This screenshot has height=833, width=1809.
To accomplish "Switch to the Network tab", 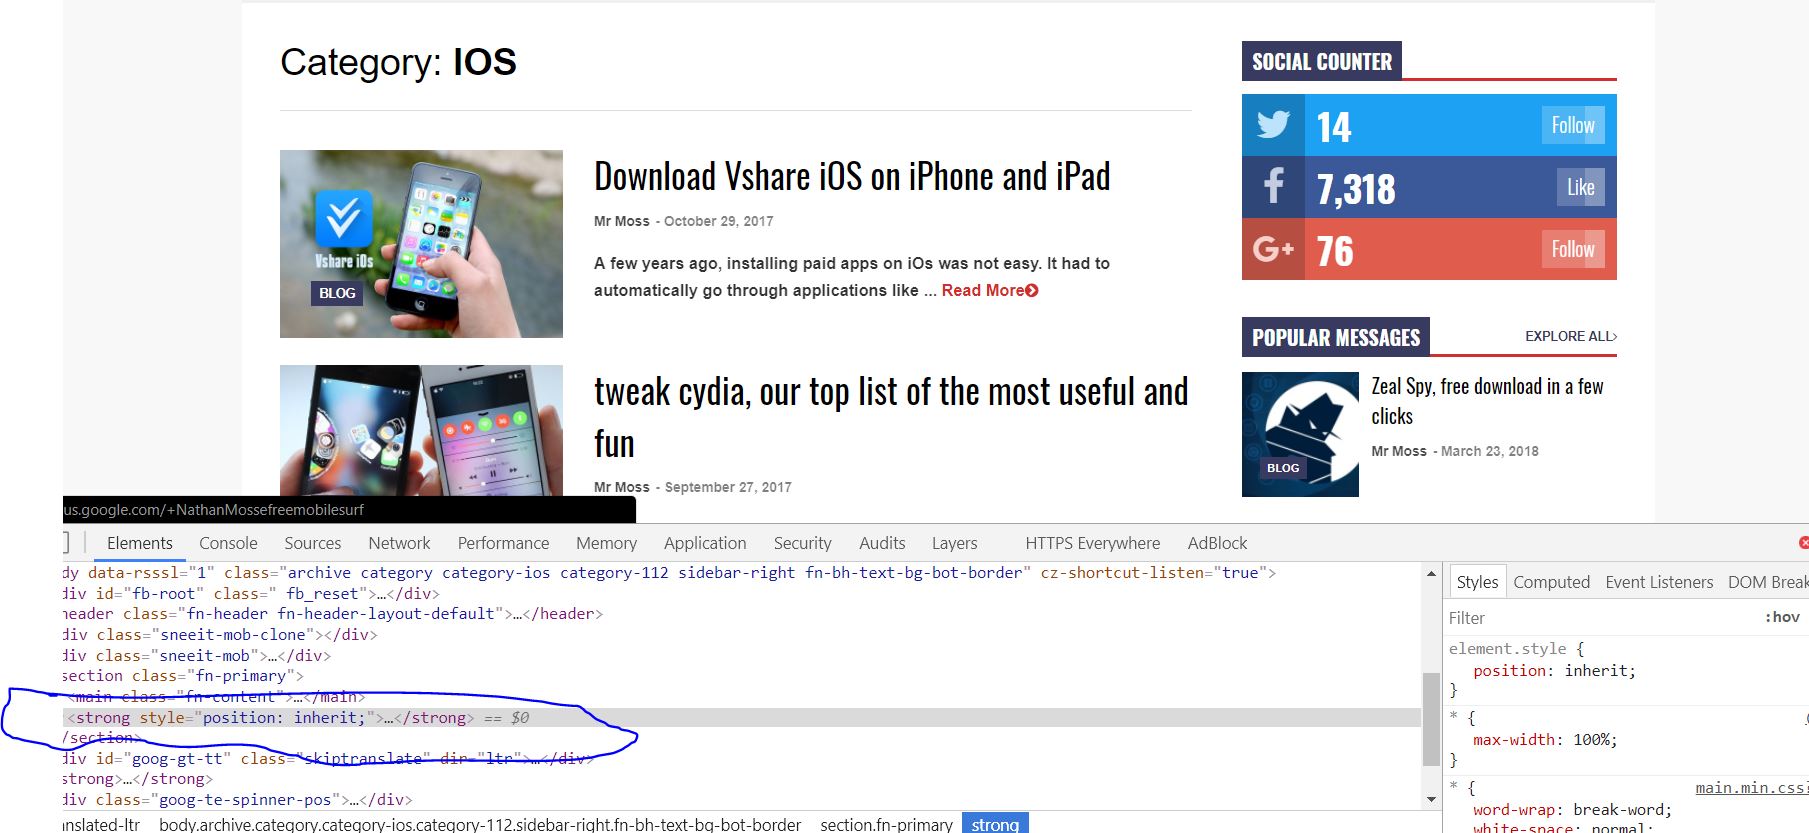I will pyautogui.click(x=399, y=543).
